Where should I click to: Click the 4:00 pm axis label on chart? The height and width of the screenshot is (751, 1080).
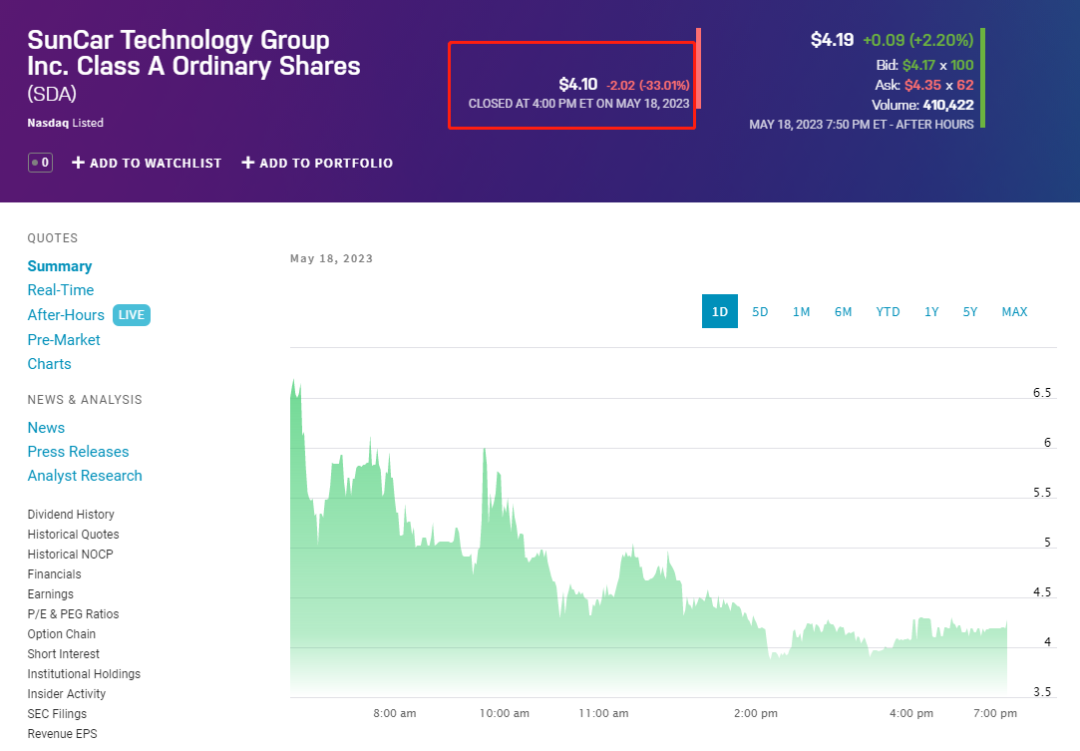tap(911, 713)
